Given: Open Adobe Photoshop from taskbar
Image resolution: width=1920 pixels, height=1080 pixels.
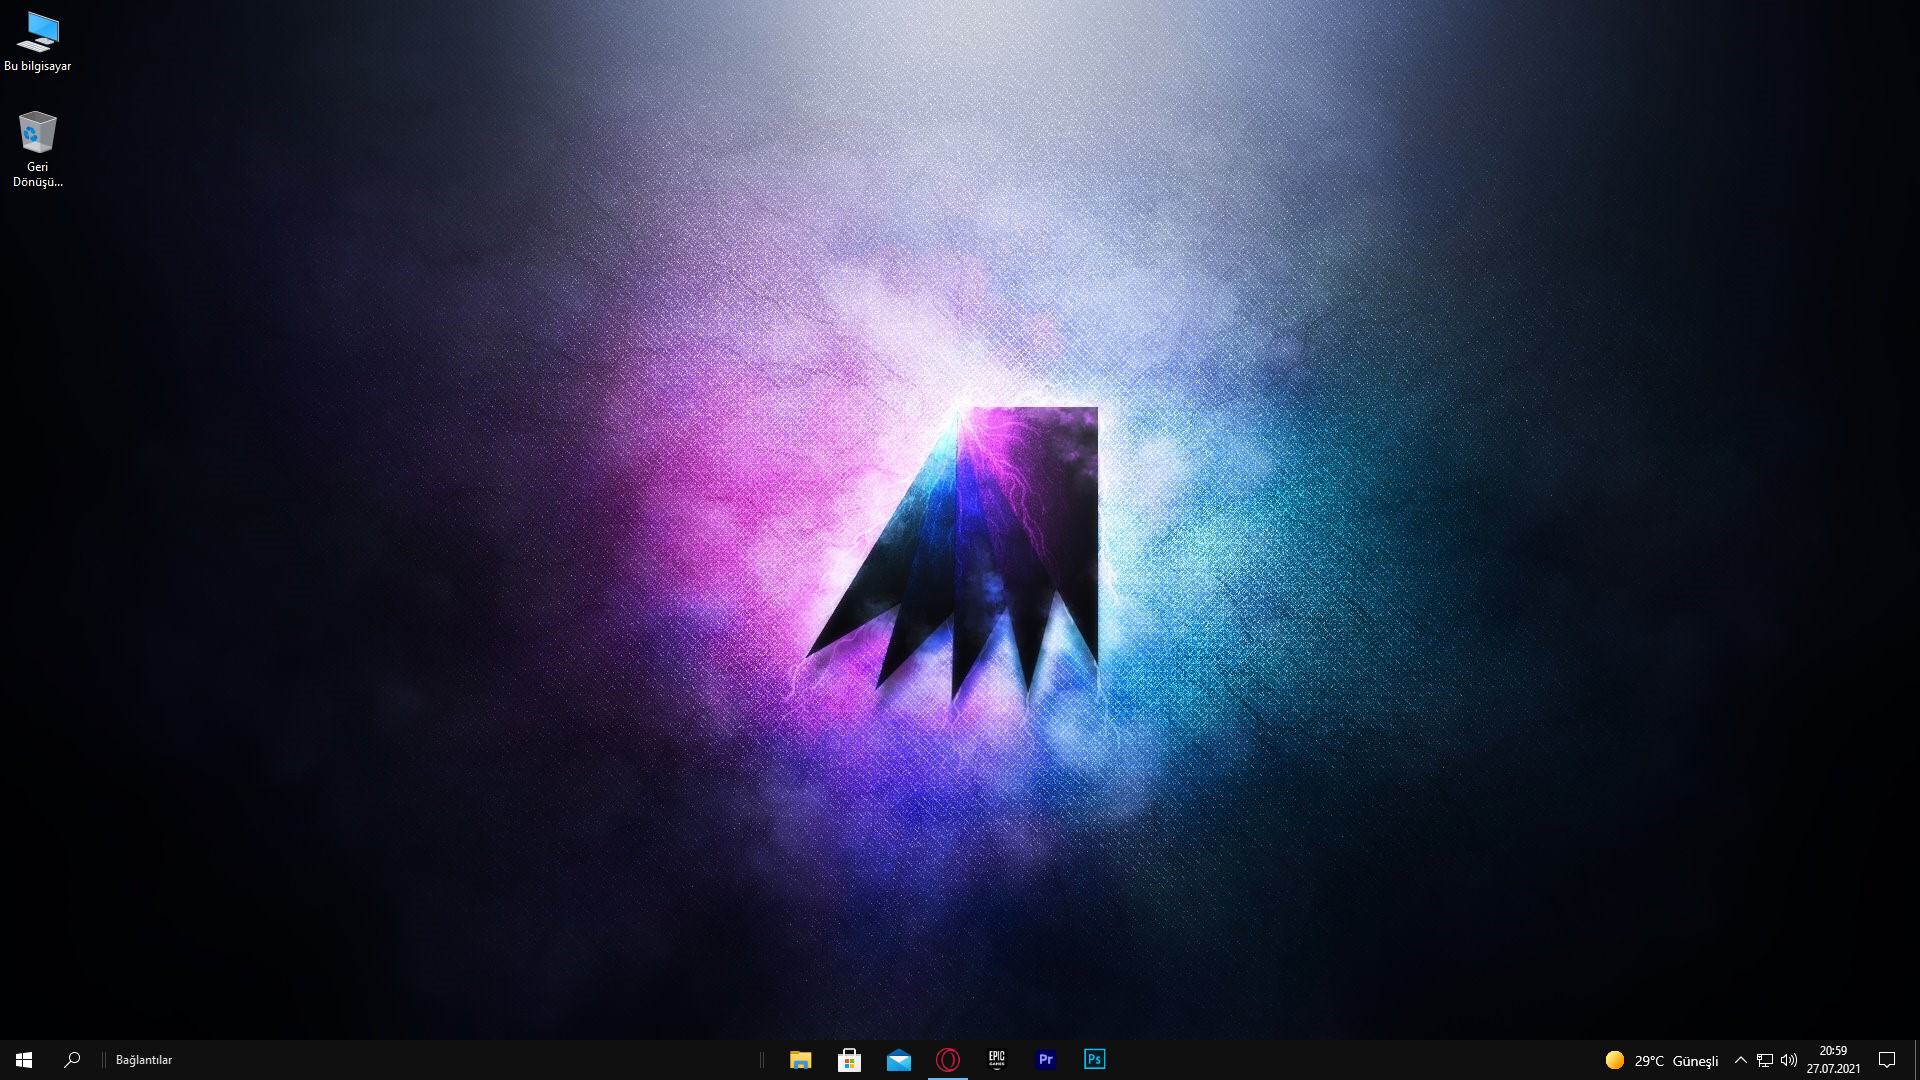Looking at the screenshot, I should click(x=1094, y=1060).
